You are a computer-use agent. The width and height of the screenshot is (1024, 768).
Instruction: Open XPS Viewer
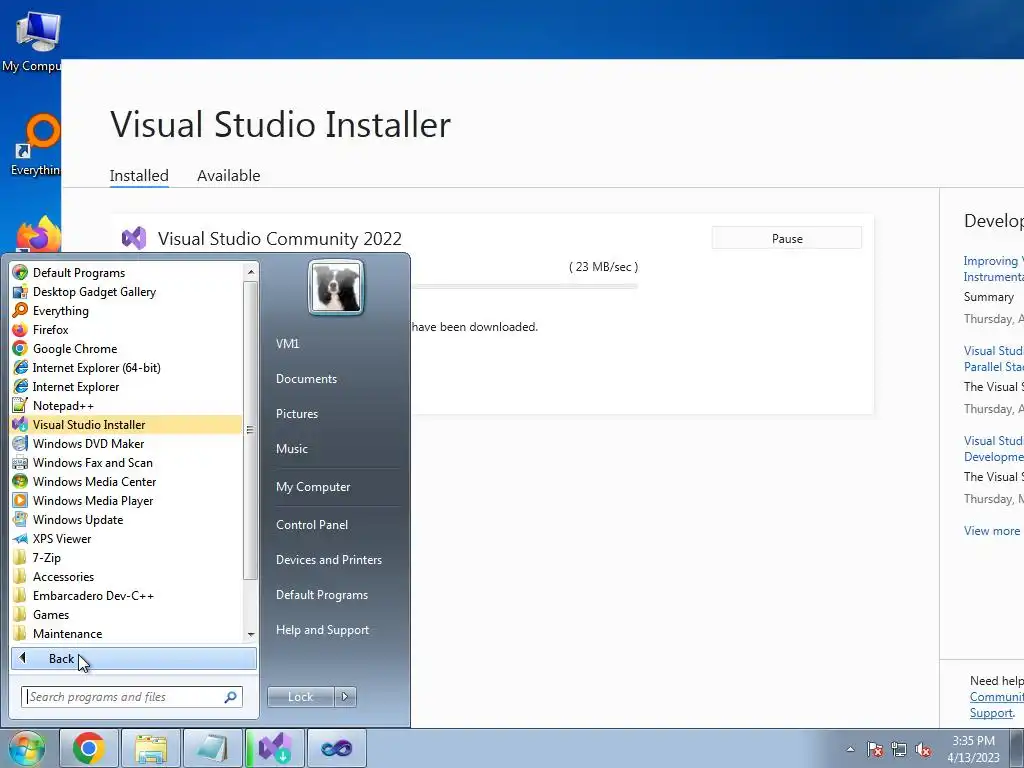[x=126, y=538]
